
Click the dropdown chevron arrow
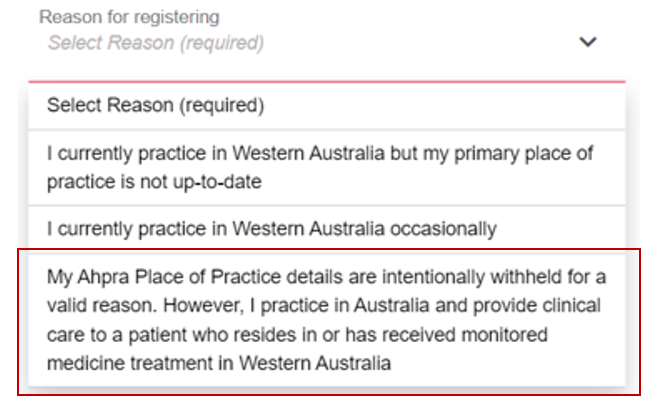pyautogui.click(x=589, y=42)
